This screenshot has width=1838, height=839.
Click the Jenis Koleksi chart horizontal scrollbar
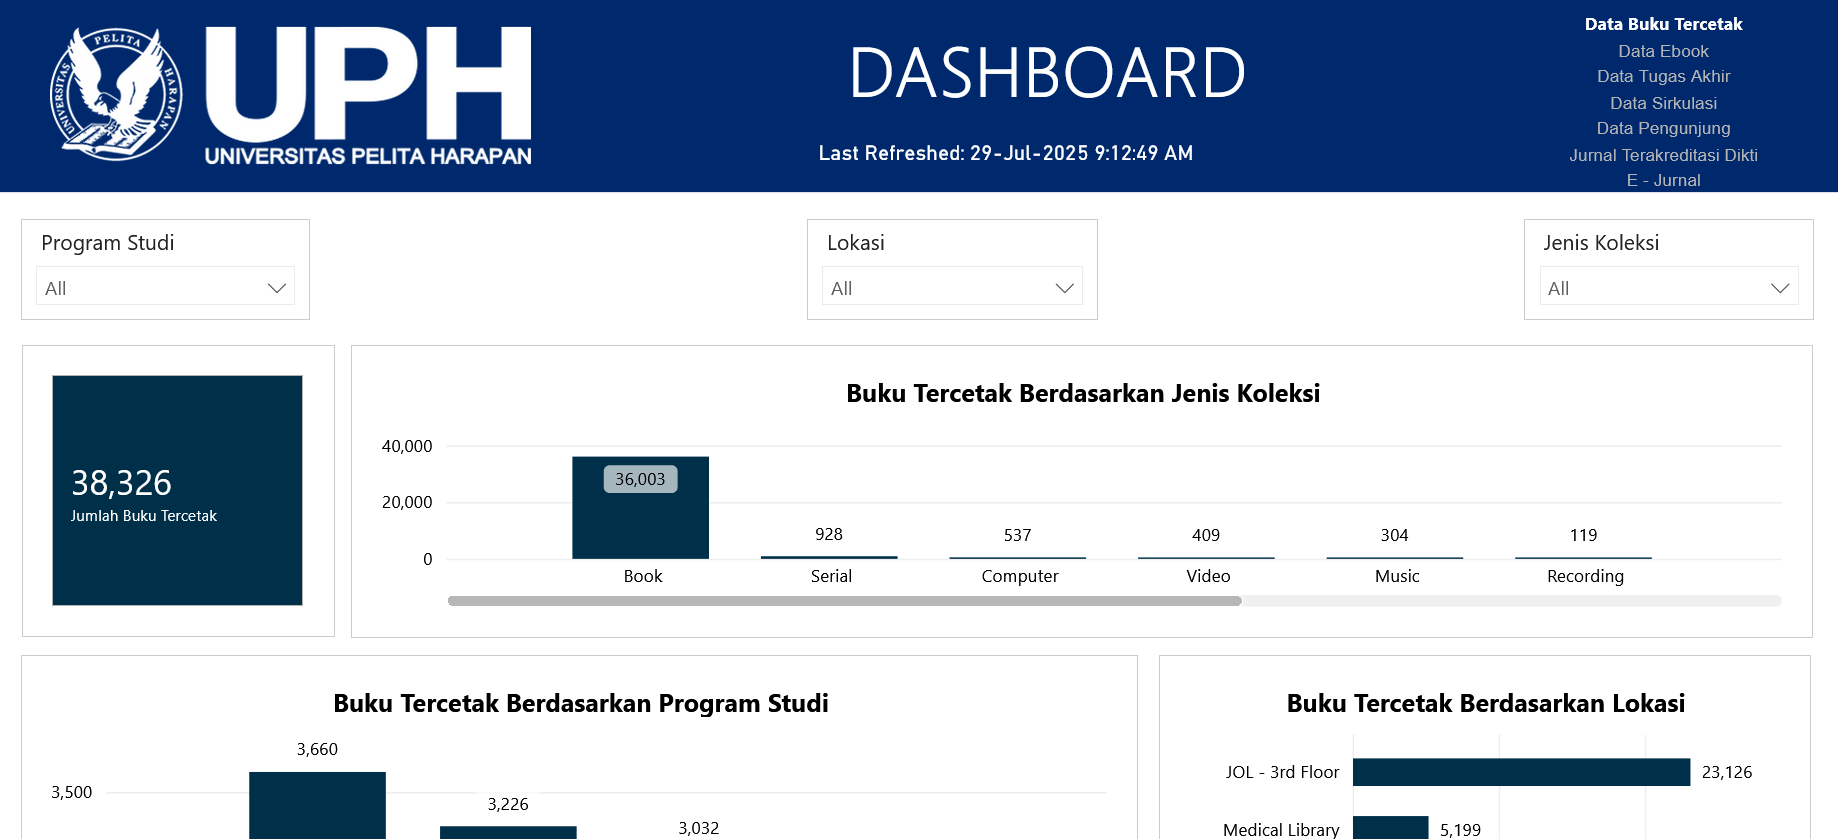(845, 601)
